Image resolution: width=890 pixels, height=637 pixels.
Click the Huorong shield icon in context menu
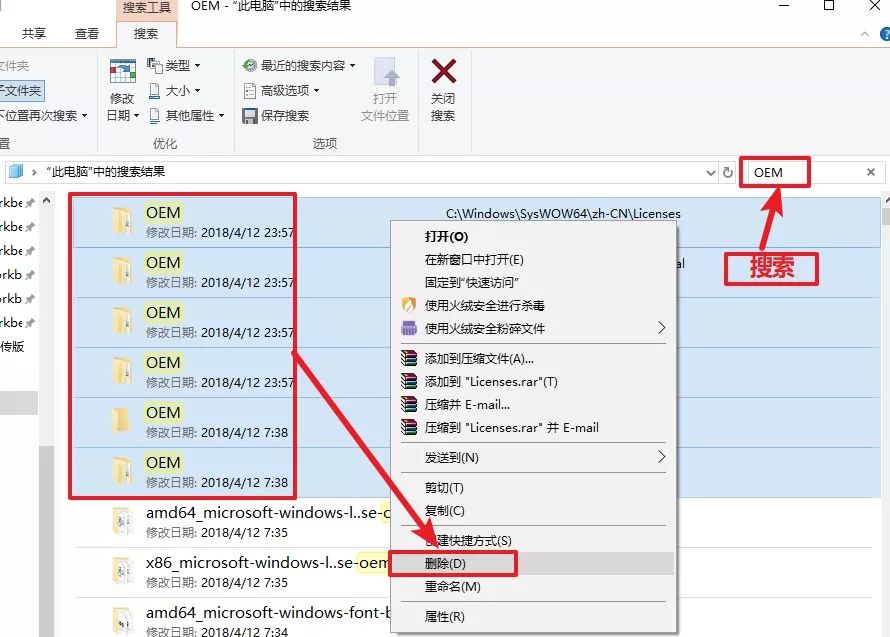409,305
